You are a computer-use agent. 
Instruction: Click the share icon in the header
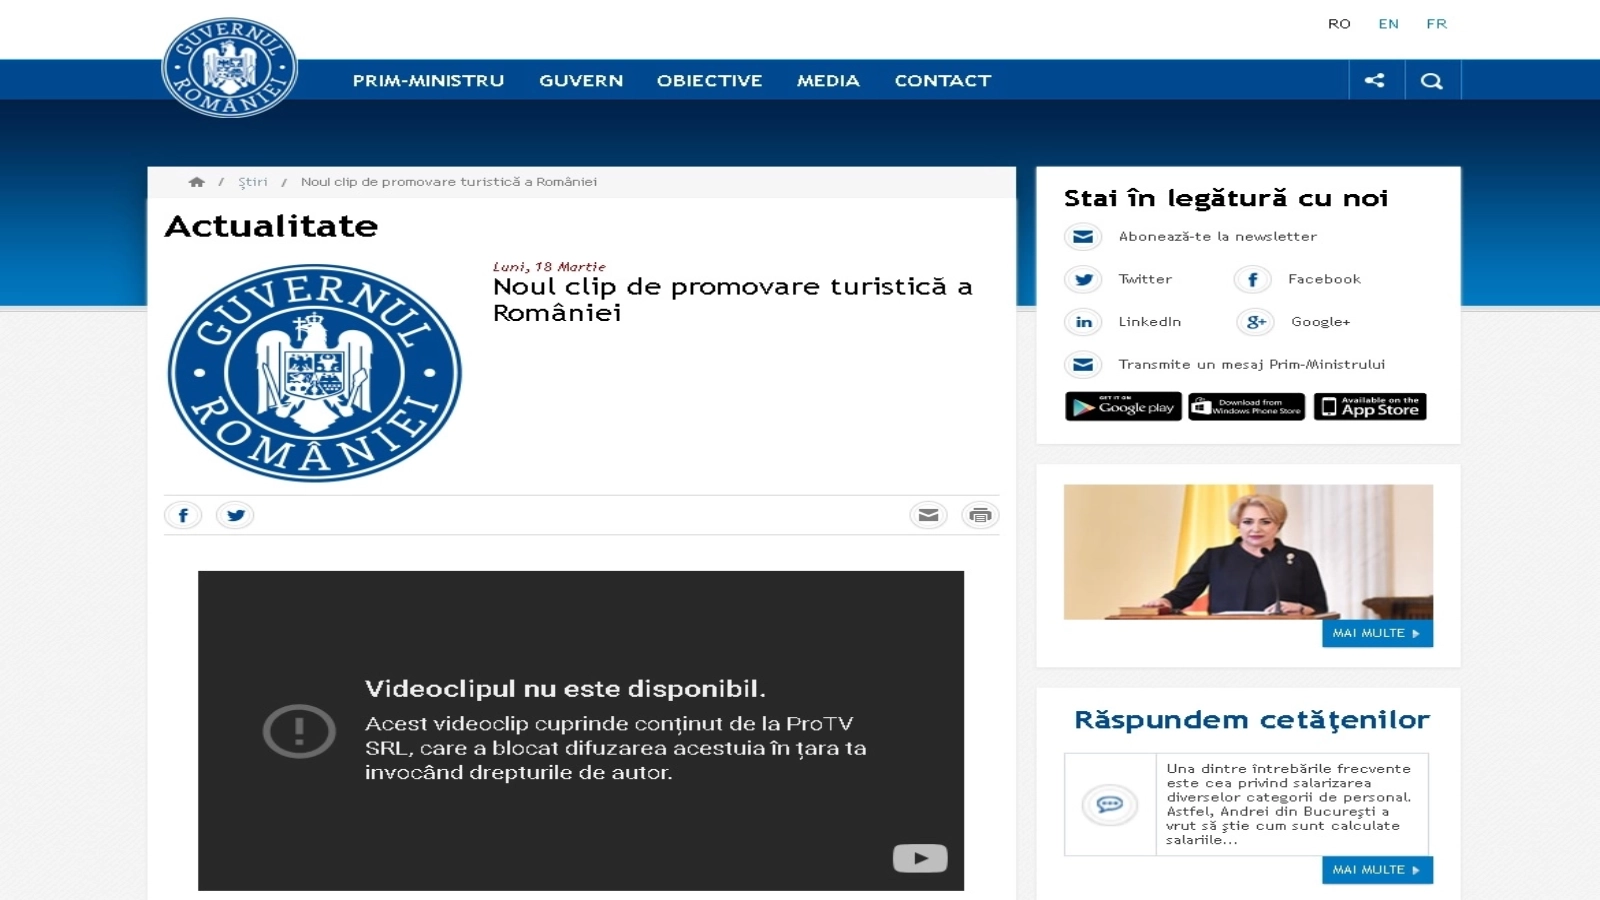[x=1375, y=81]
